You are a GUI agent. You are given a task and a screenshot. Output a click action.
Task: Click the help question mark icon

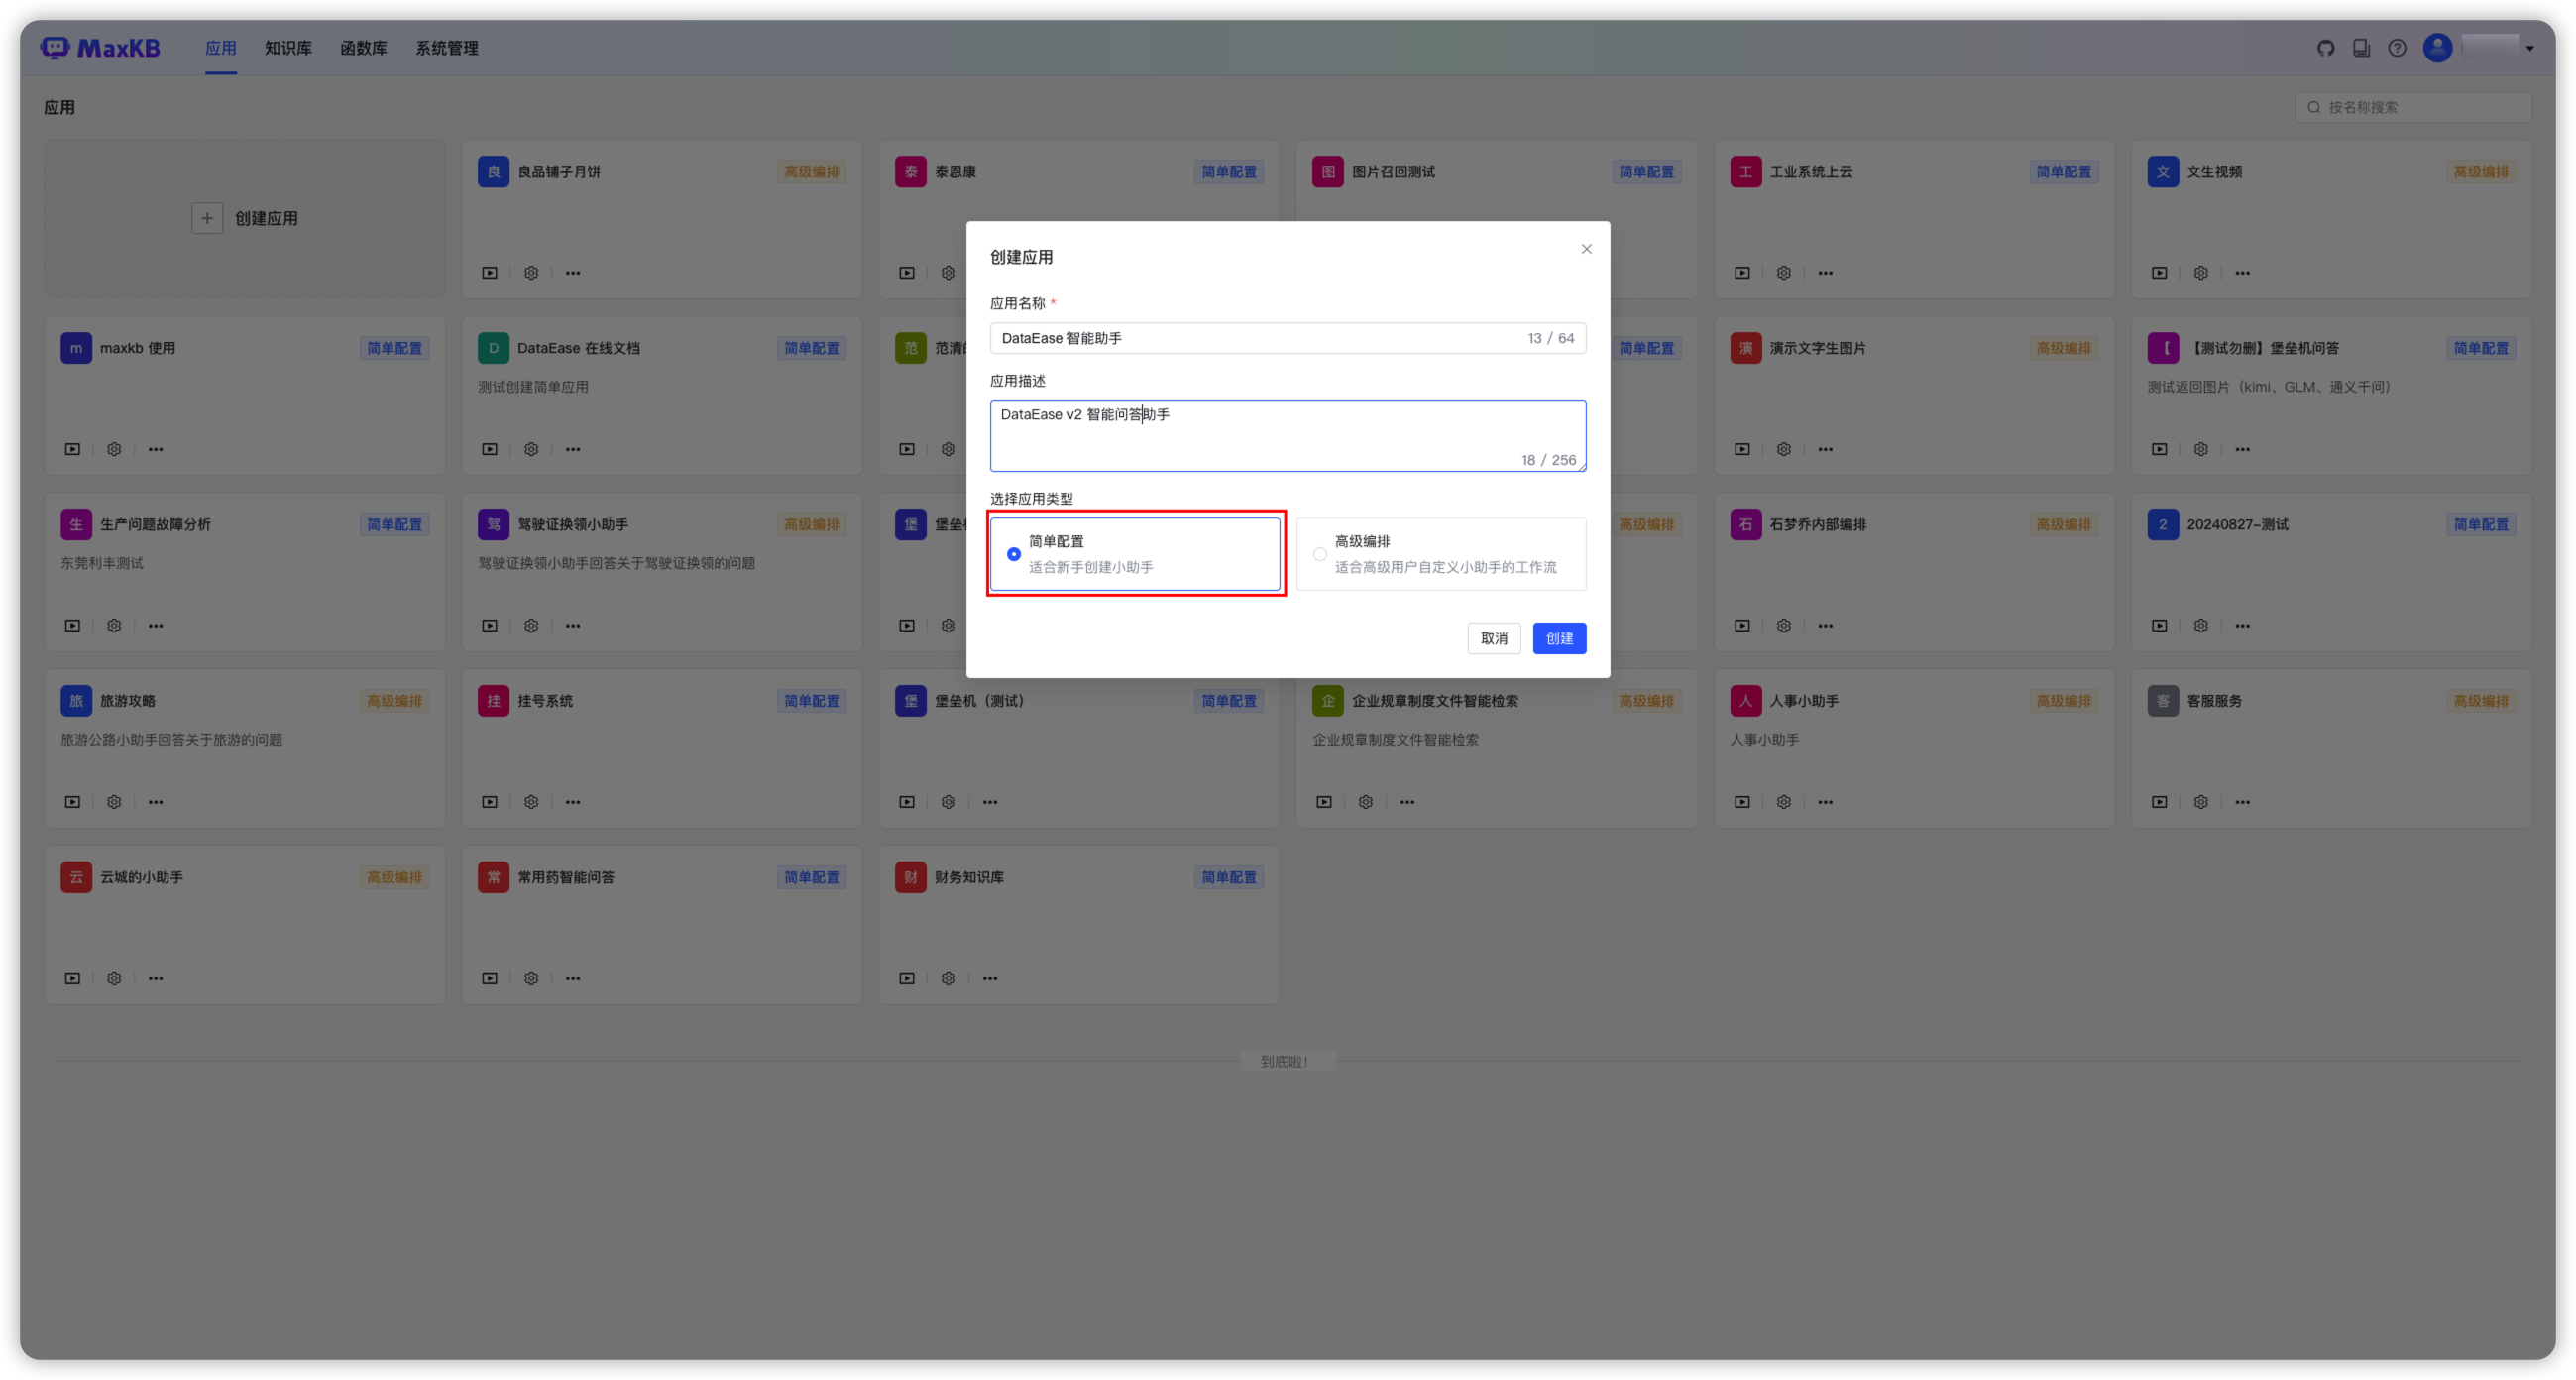(x=2397, y=48)
